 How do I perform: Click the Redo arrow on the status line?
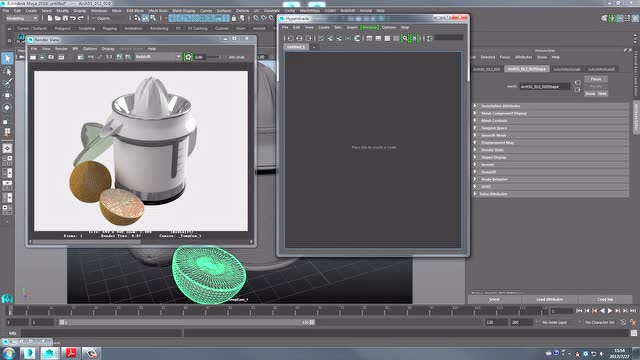[x=81, y=18]
